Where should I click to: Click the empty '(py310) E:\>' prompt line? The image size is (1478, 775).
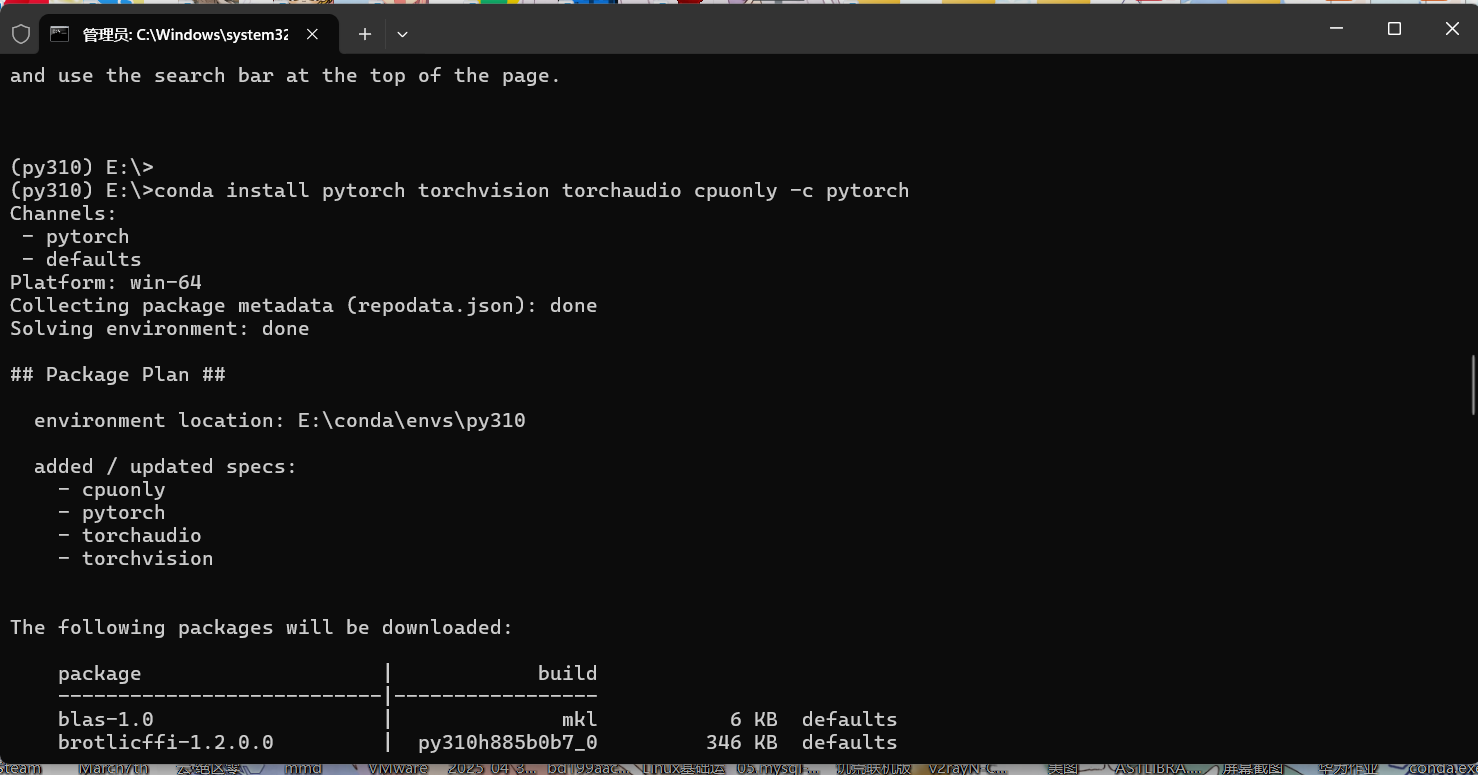(82, 167)
